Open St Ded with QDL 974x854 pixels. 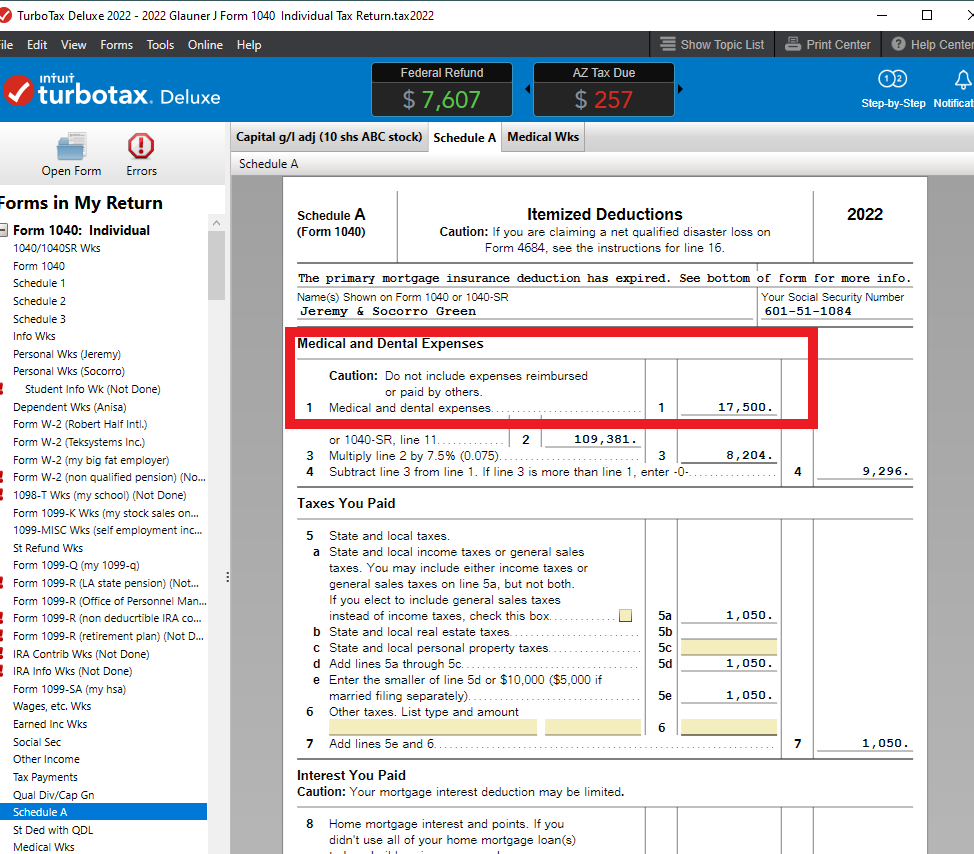tap(53, 830)
